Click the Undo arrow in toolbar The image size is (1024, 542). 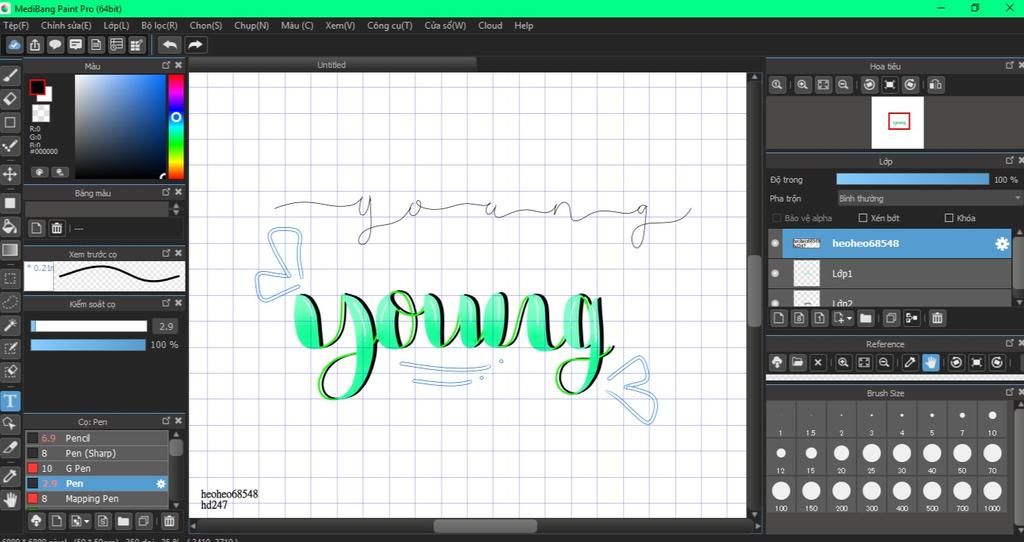coord(170,45)
